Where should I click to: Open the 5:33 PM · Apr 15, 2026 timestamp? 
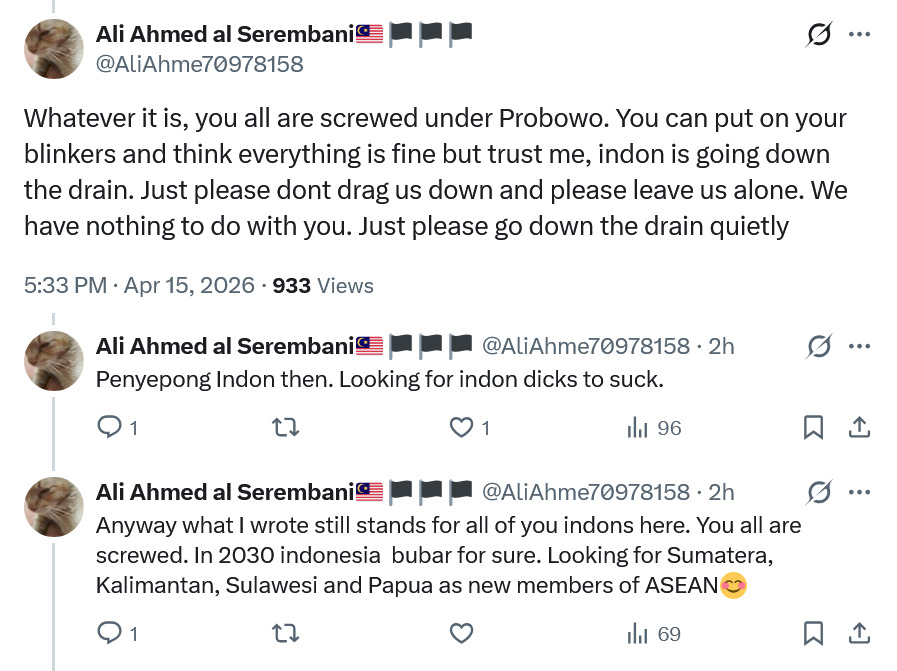pos(139,286)
